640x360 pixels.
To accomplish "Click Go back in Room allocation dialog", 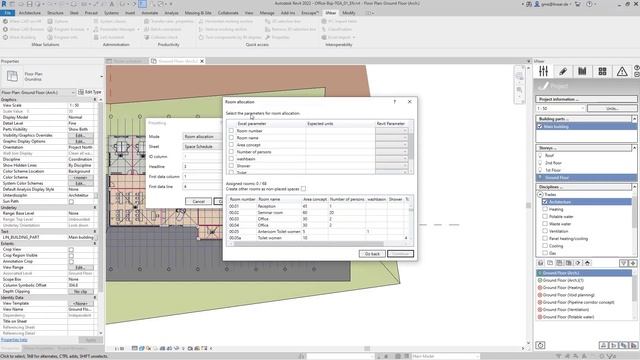I will (x=372, y=253).
